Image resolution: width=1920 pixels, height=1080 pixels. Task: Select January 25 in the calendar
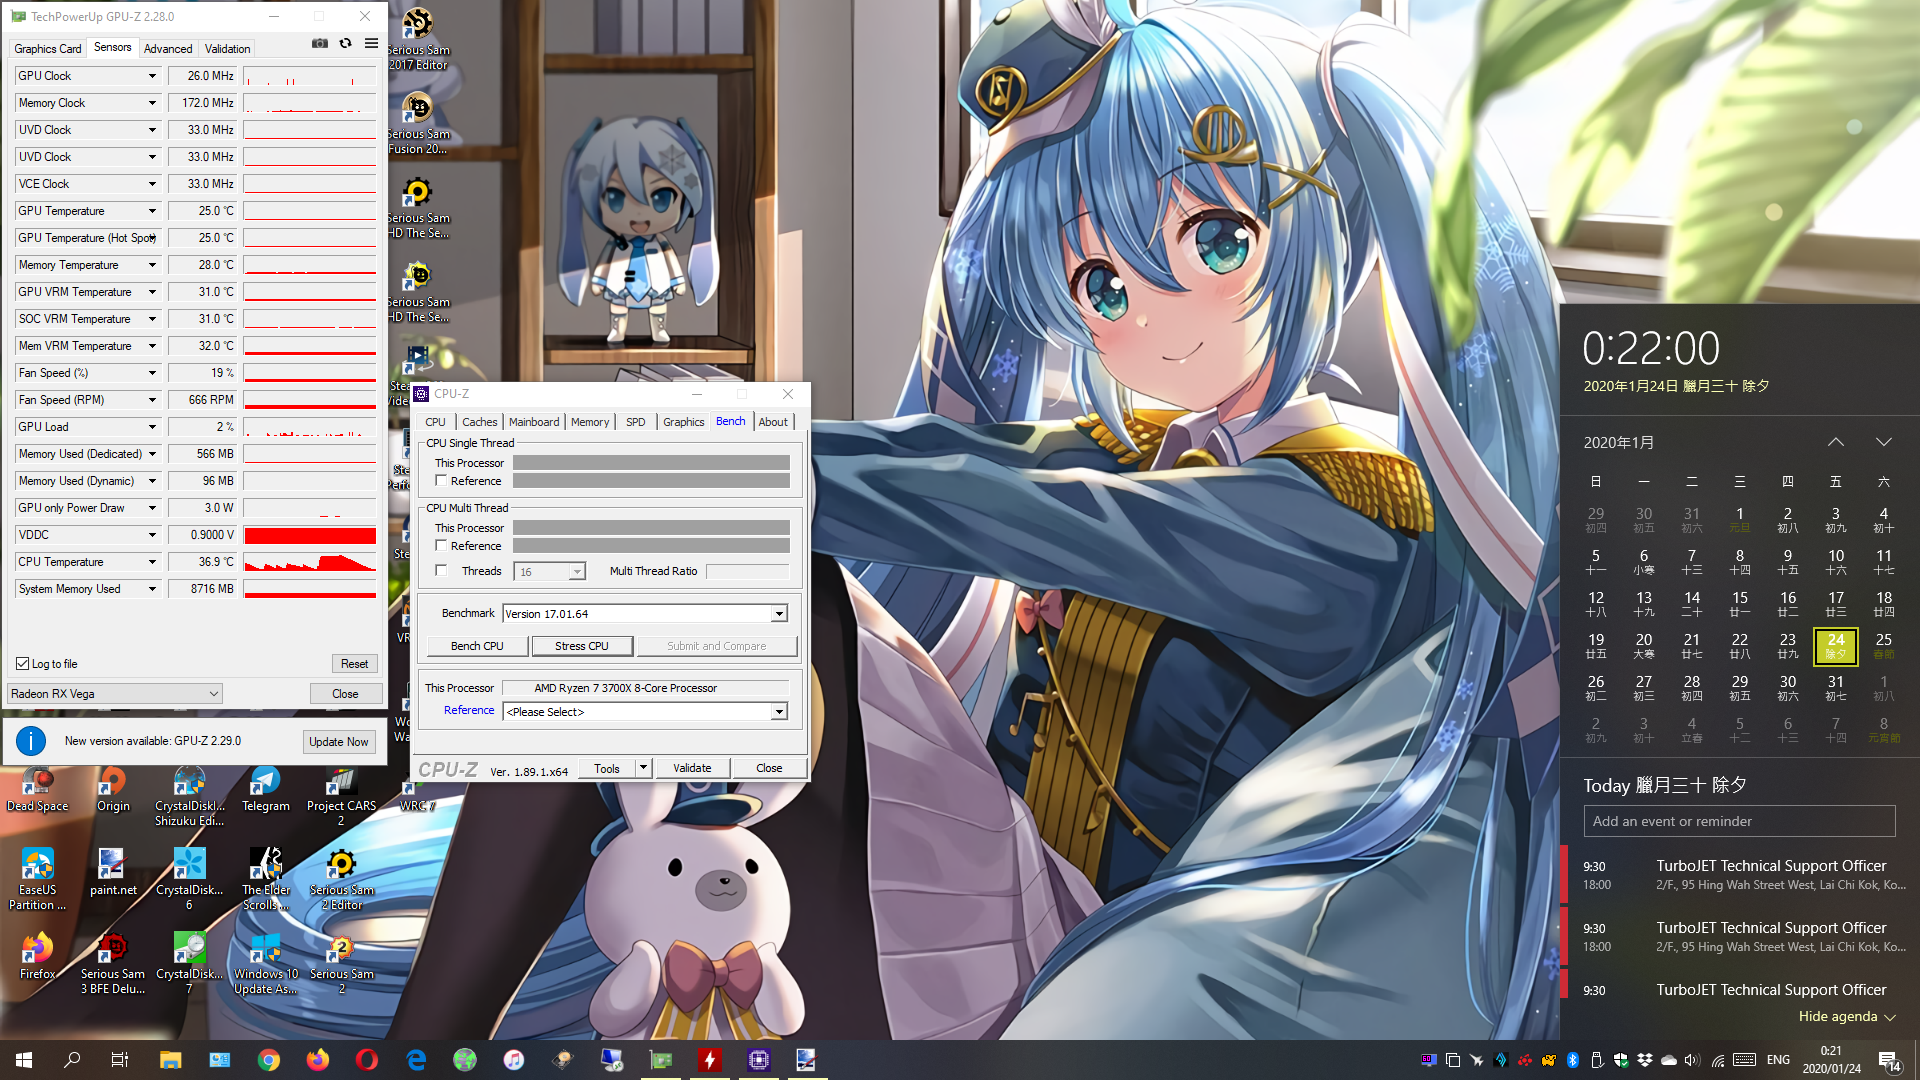(1884, 646)
